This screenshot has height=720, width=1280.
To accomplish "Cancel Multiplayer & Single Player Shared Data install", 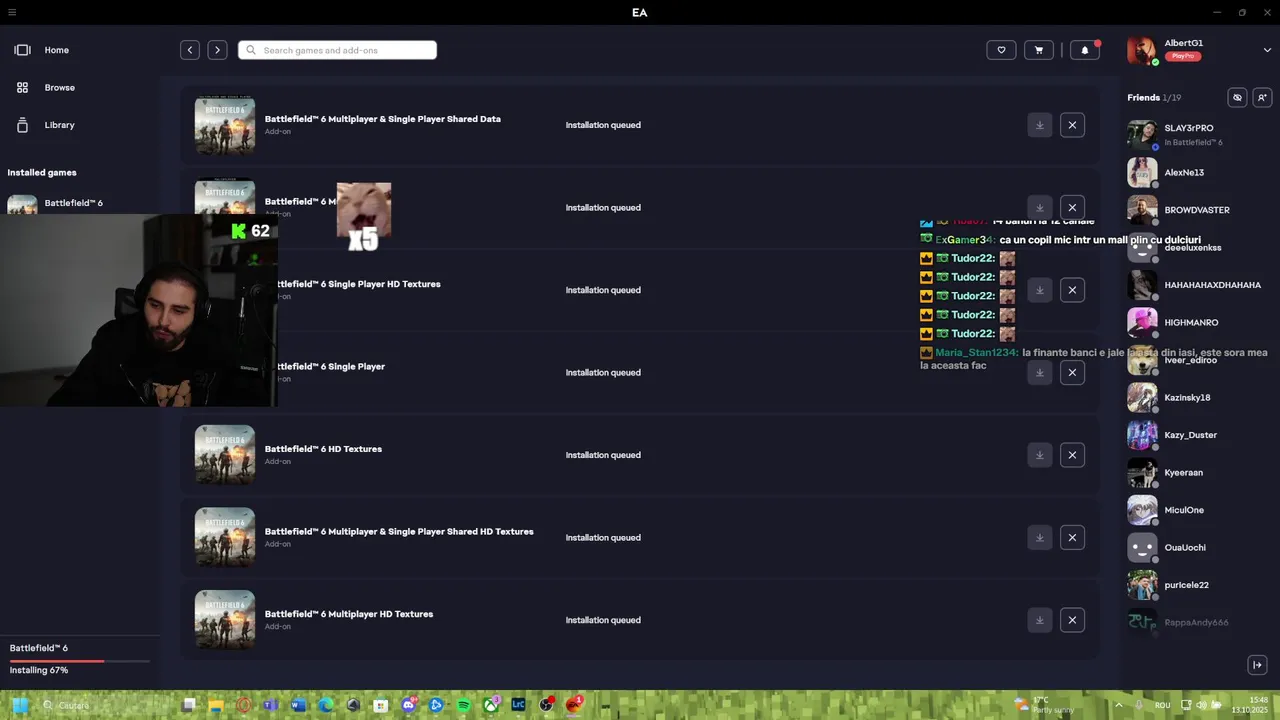I will (1072, 125).
